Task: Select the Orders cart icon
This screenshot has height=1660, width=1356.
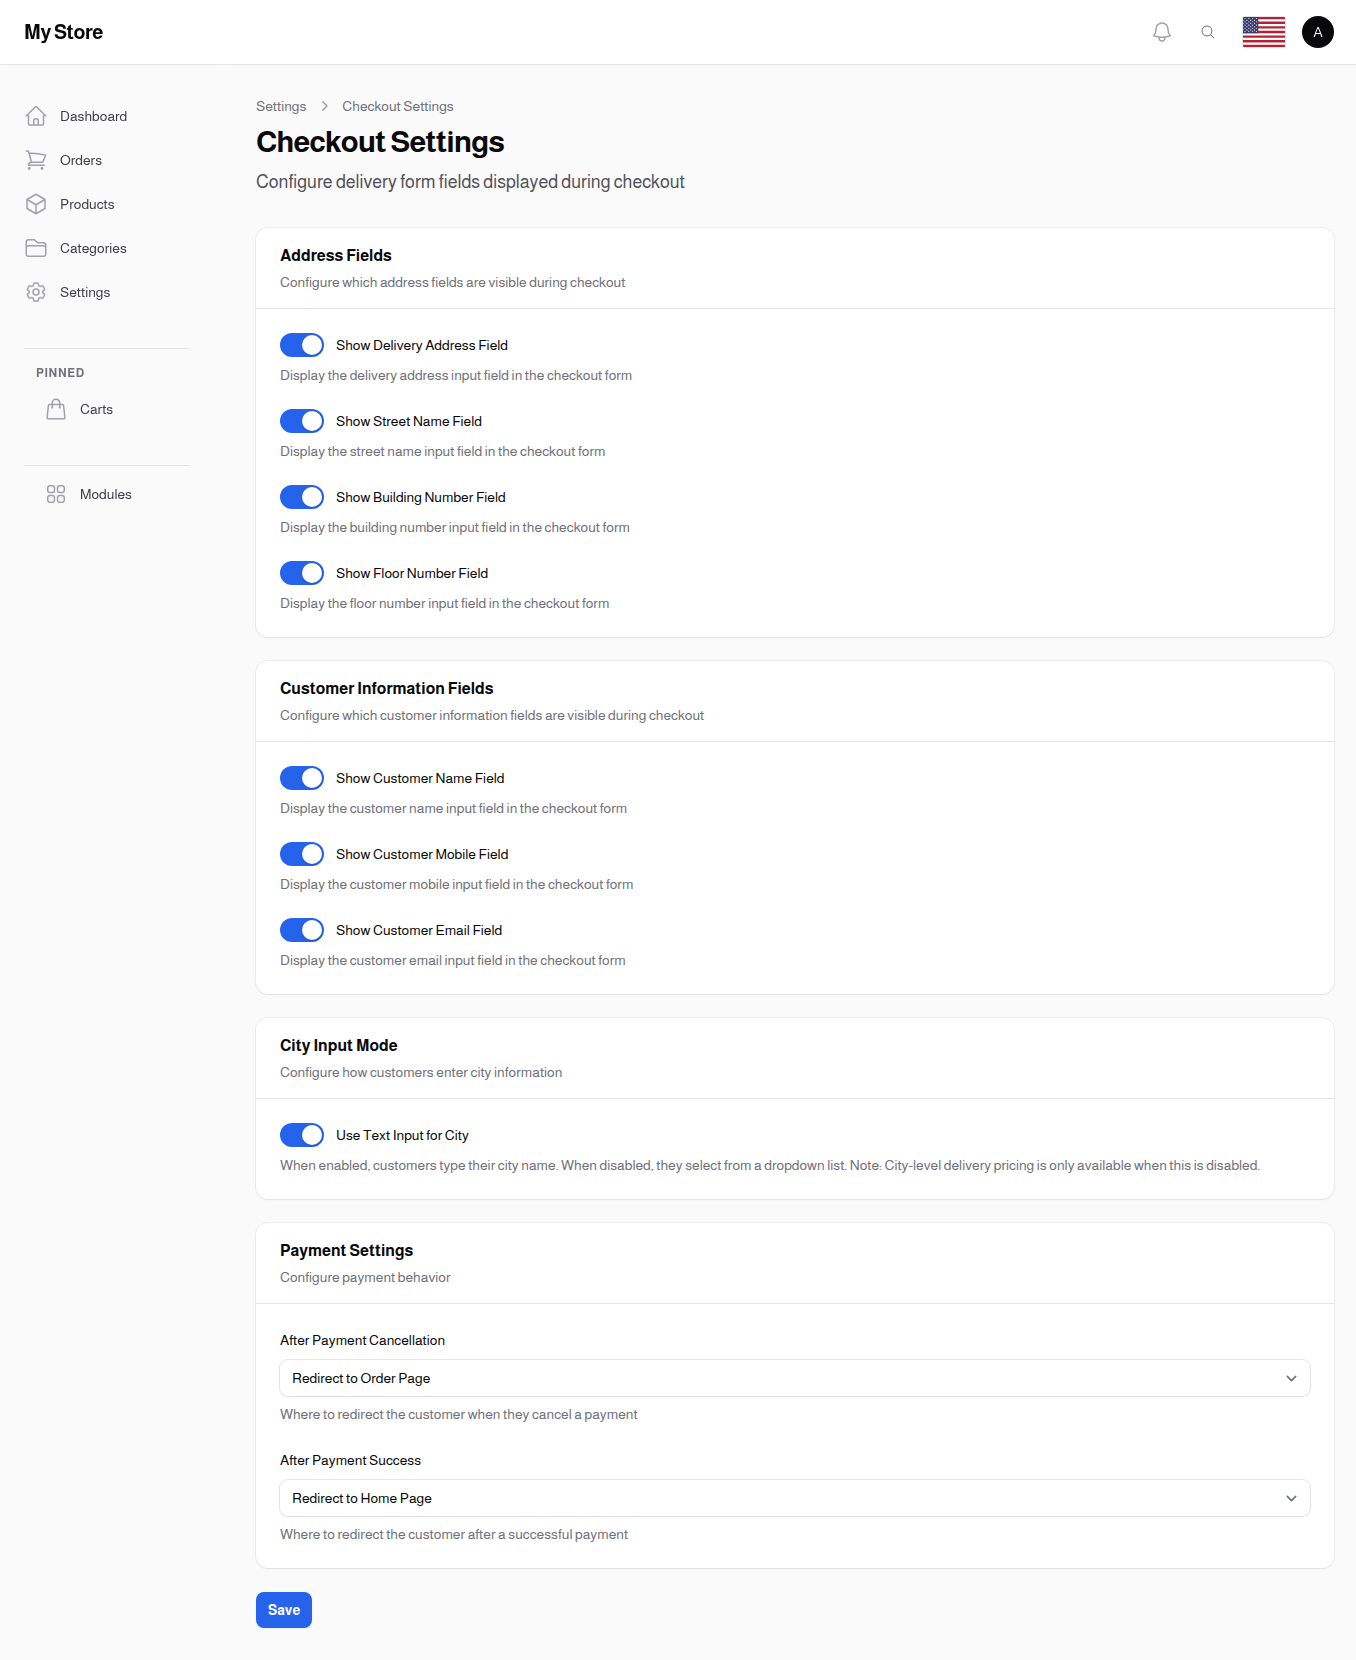Action: coord(36,160)
